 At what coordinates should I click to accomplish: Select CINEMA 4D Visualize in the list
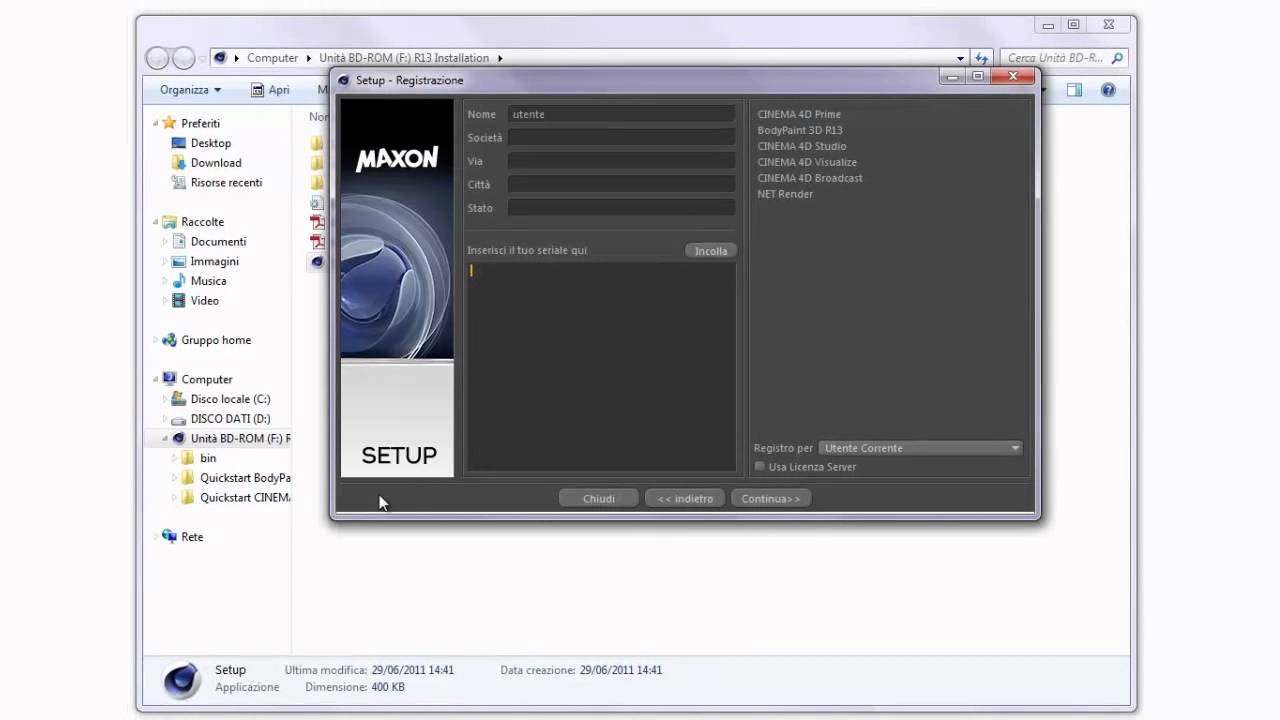coord(807,162)
